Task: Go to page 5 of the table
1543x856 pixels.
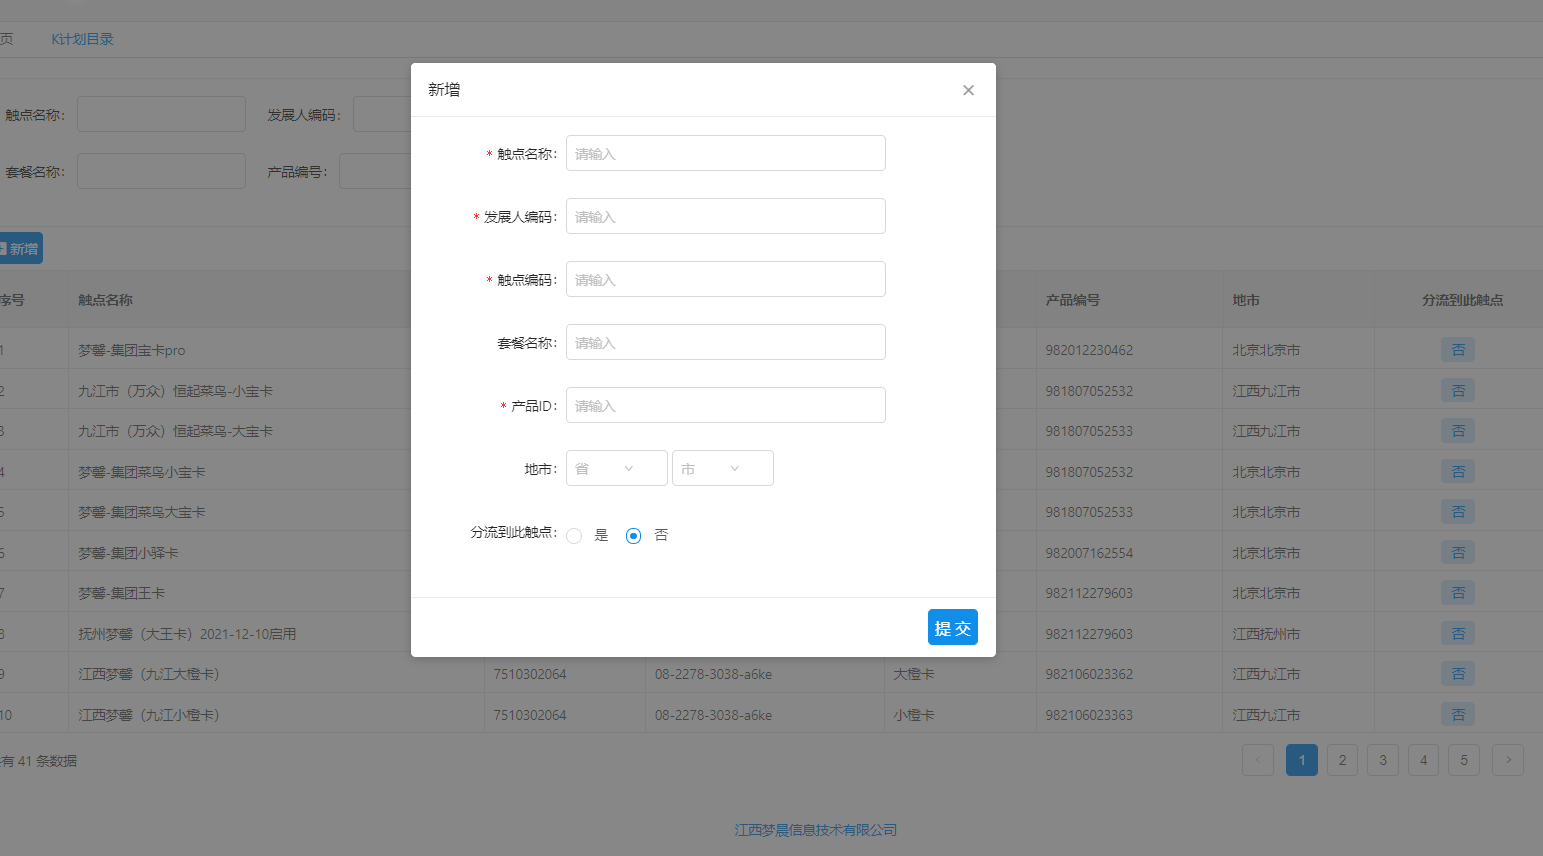Action: tap(1464, 760)
